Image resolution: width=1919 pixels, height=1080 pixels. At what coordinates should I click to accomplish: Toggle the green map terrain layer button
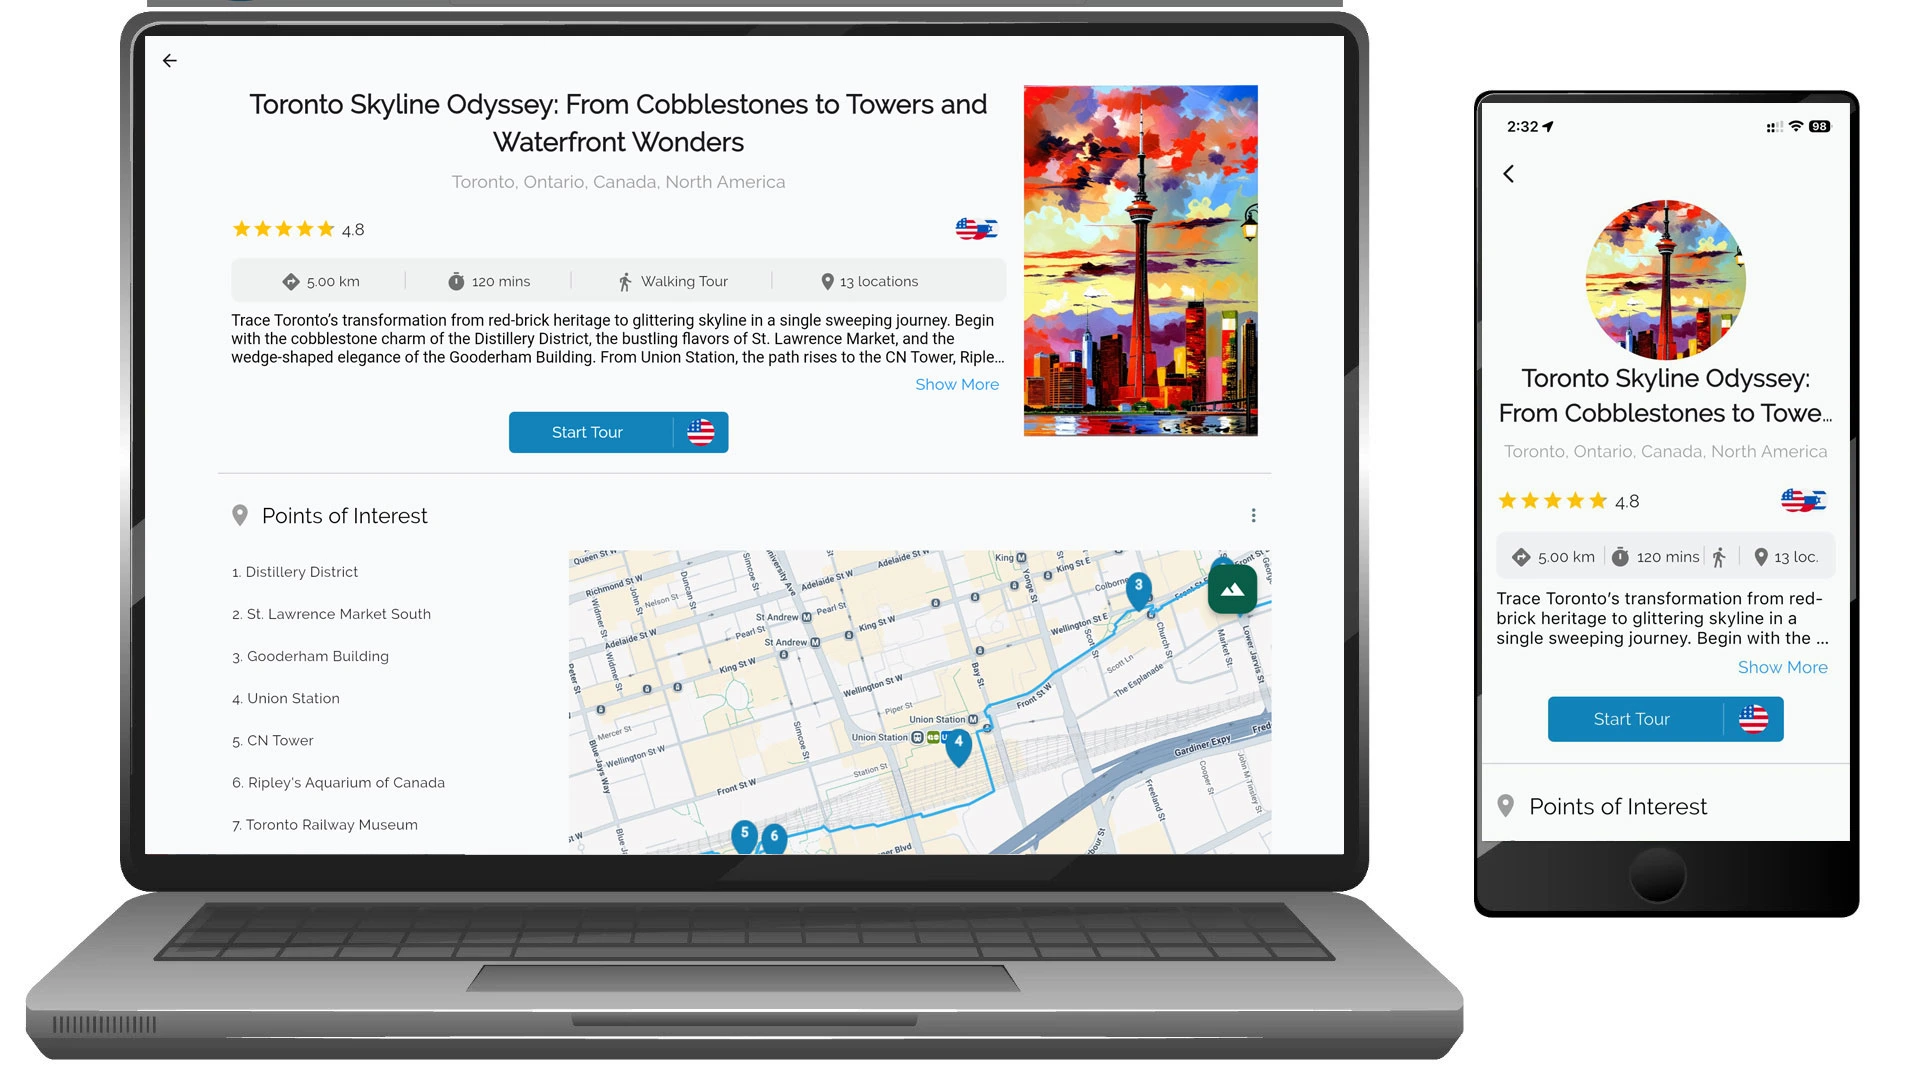1232,590
